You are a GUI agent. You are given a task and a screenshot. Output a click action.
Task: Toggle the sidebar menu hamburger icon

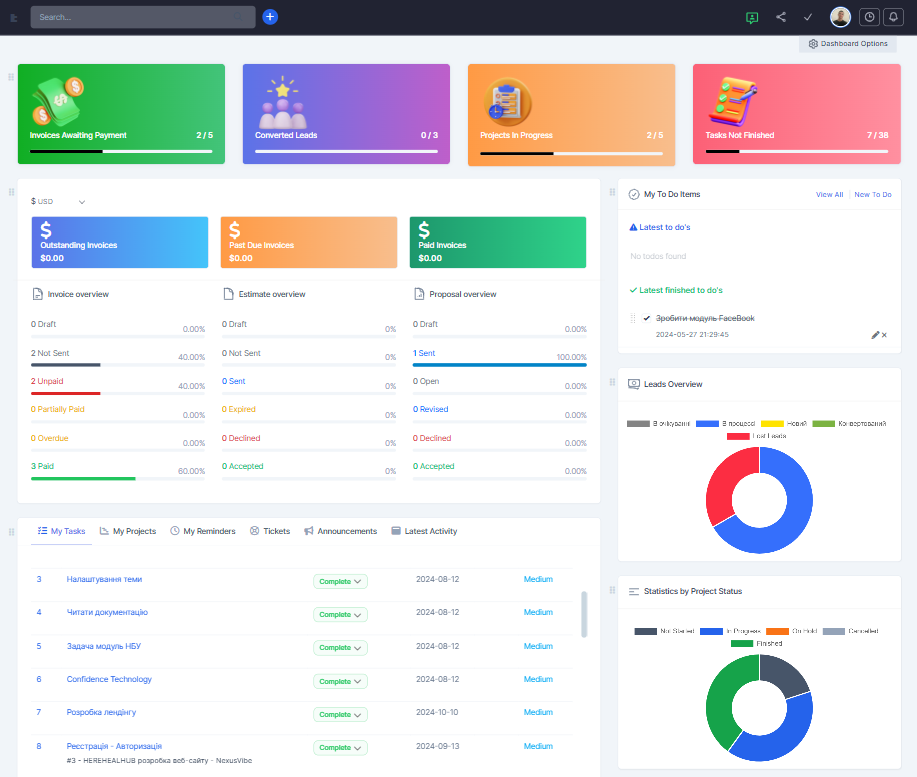(14, 17)
